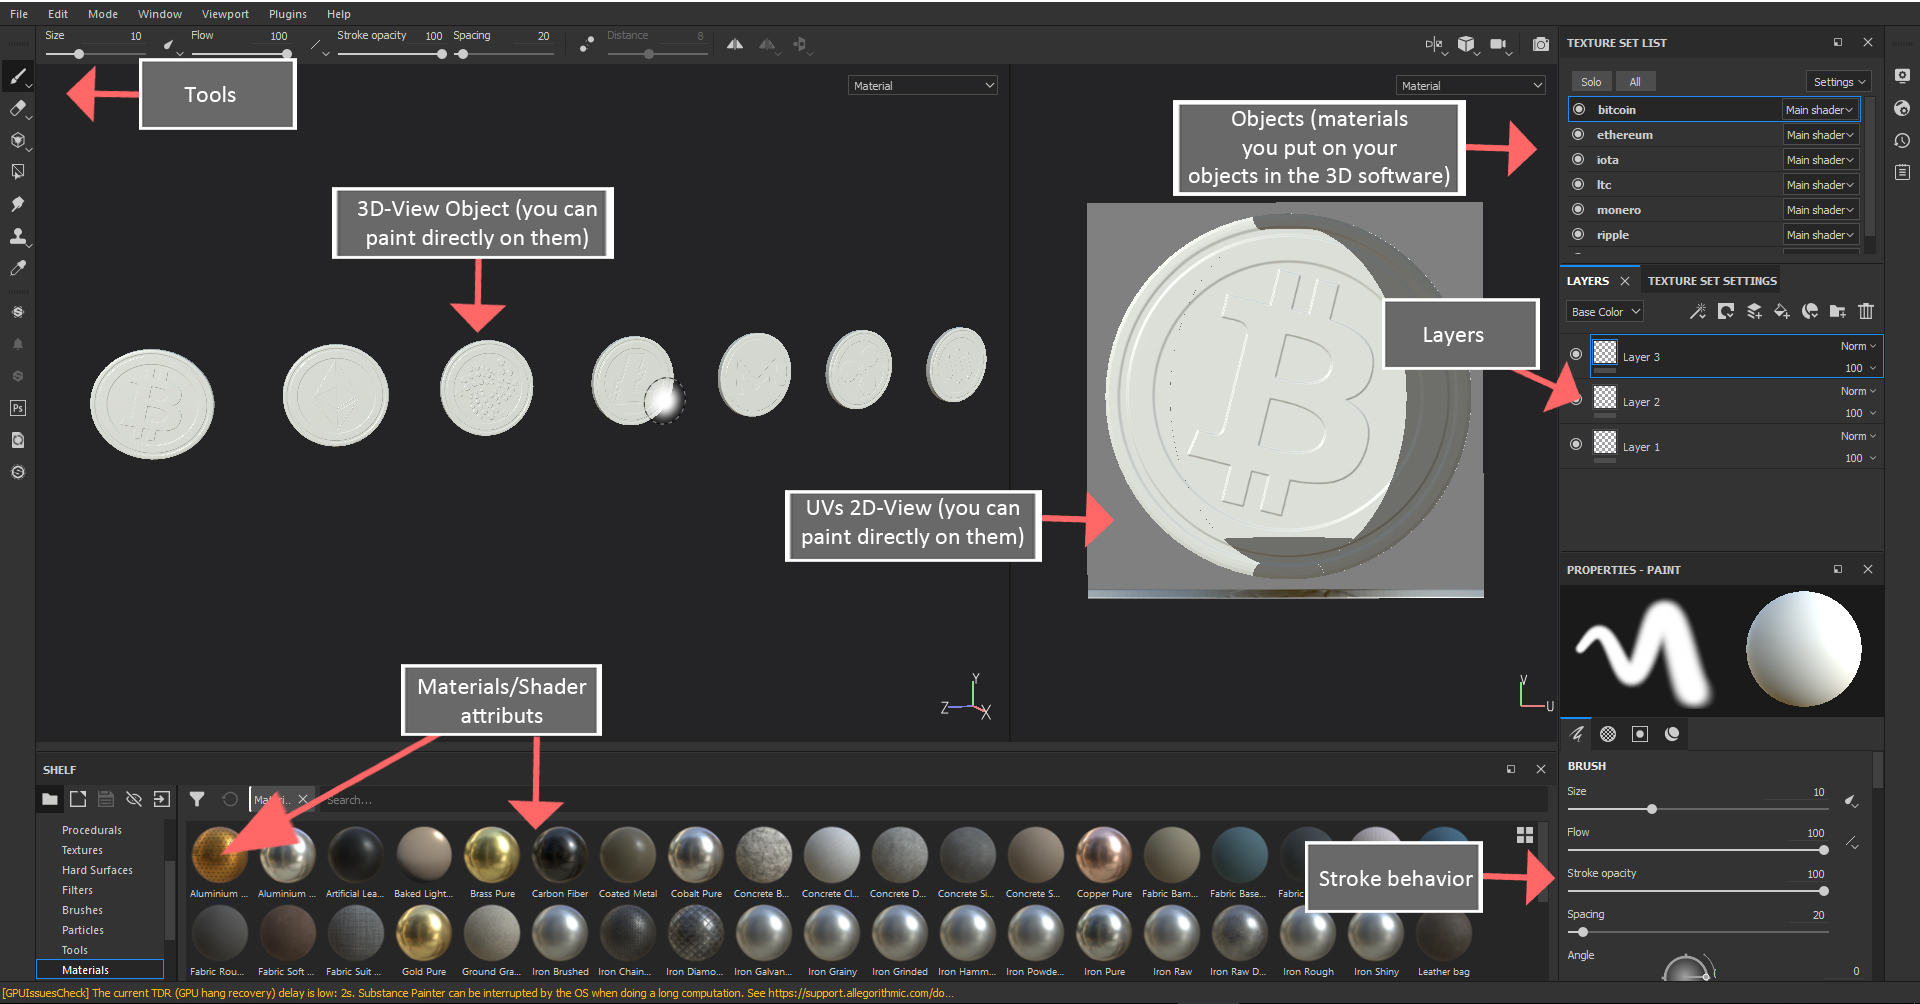Screen dimensions: 1920x1004
Task: Open the Plugins menu
Action: tap(288, 14)
